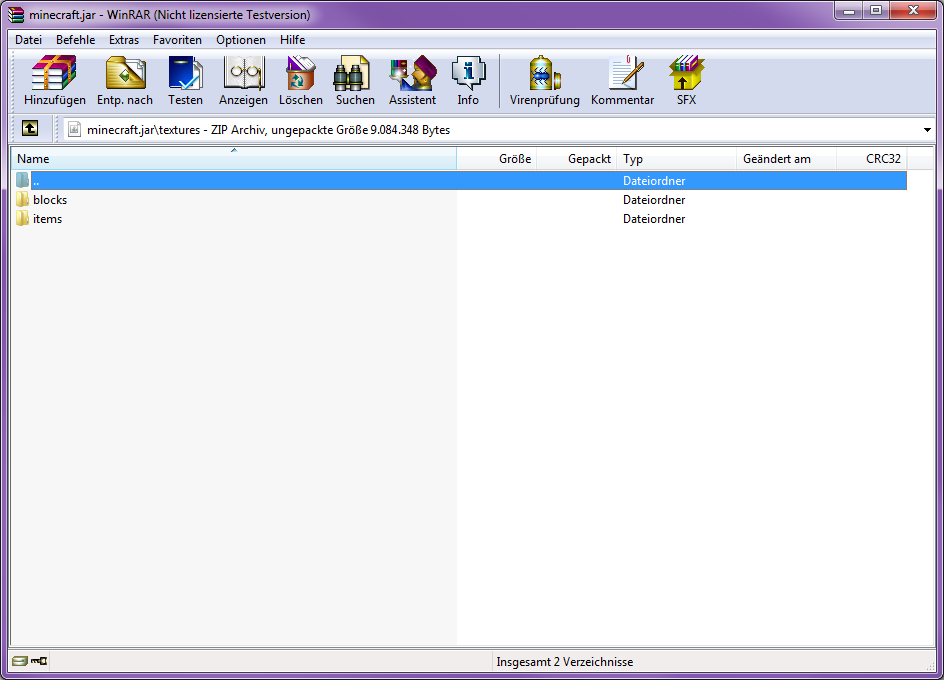
Task: Open the Hilfe menu
Action: point(293,40)
